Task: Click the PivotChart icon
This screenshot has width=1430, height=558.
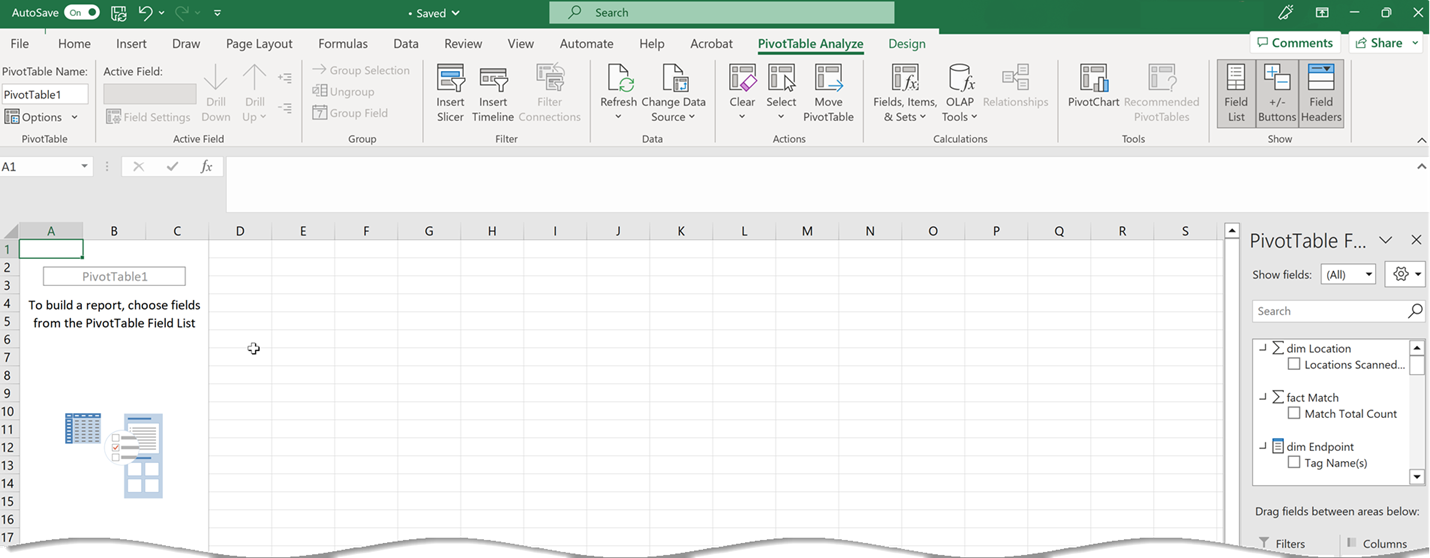Action: pos(1093,80)
